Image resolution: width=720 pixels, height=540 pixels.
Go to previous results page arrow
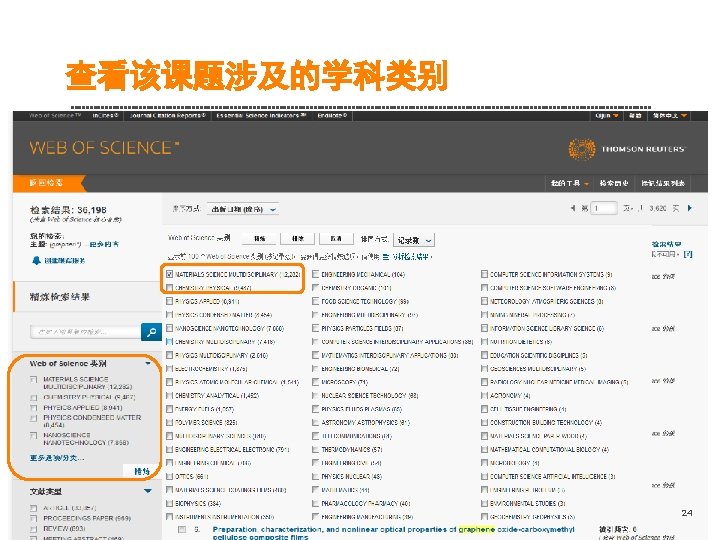573,208
